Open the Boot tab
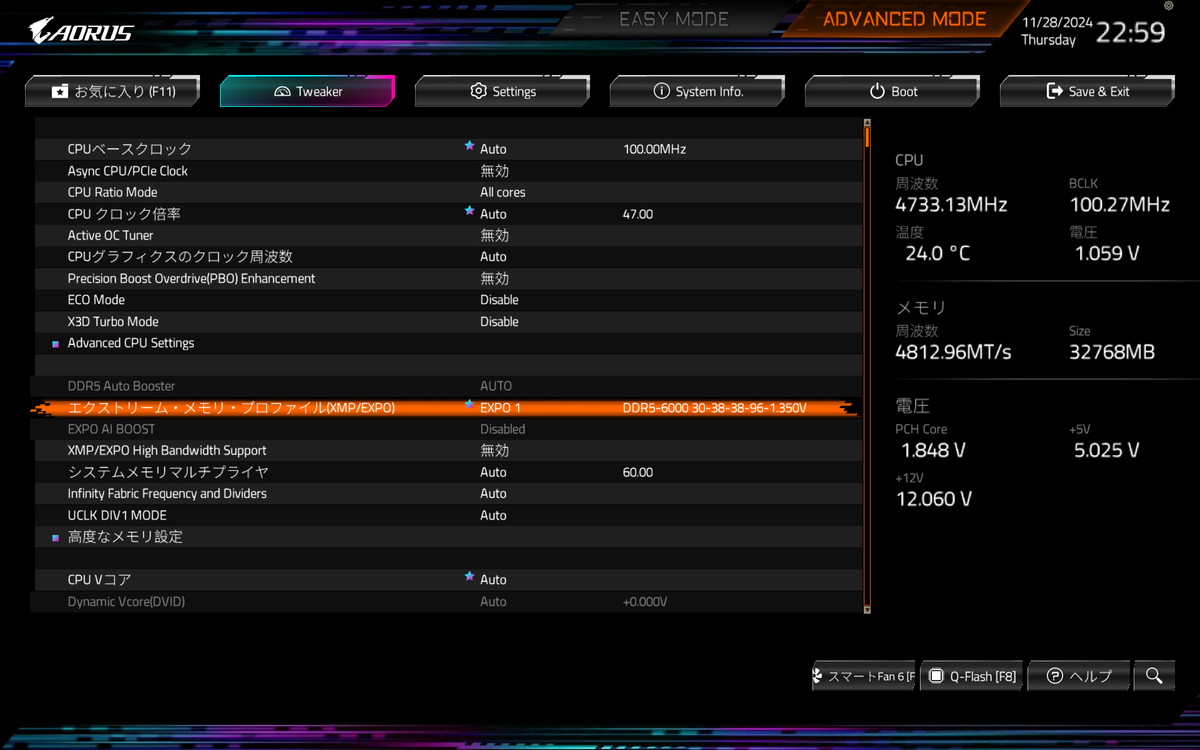This screenshot has height=750, width=1200. pyautogui.click(x=892, y=91)
